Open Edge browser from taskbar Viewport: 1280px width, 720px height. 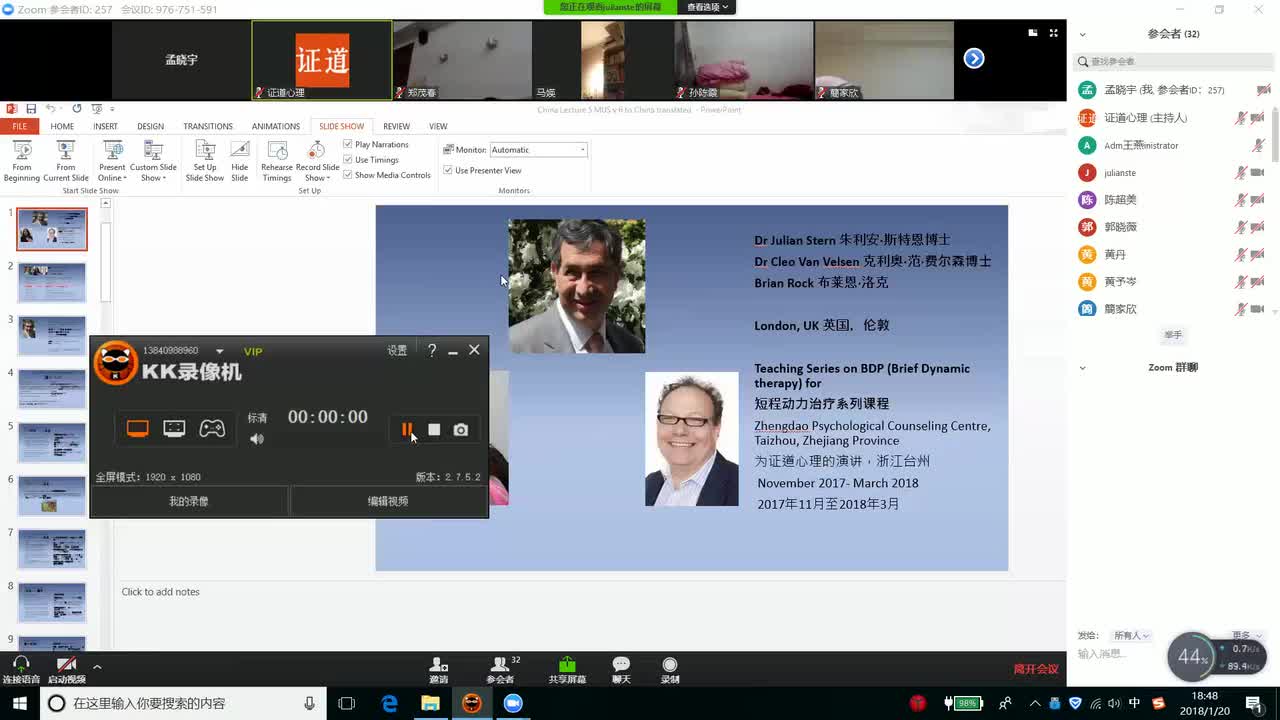[x=390, y=703]
